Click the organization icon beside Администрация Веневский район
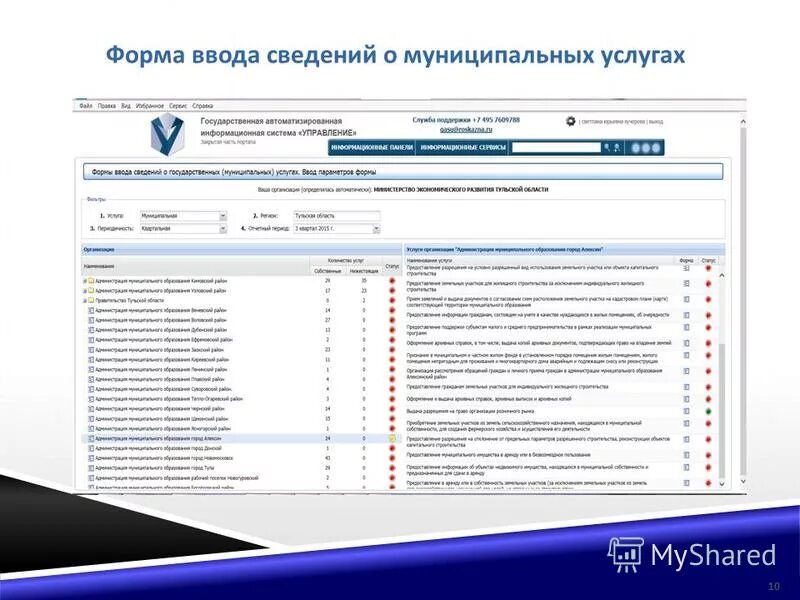 [x=92, y=310]
